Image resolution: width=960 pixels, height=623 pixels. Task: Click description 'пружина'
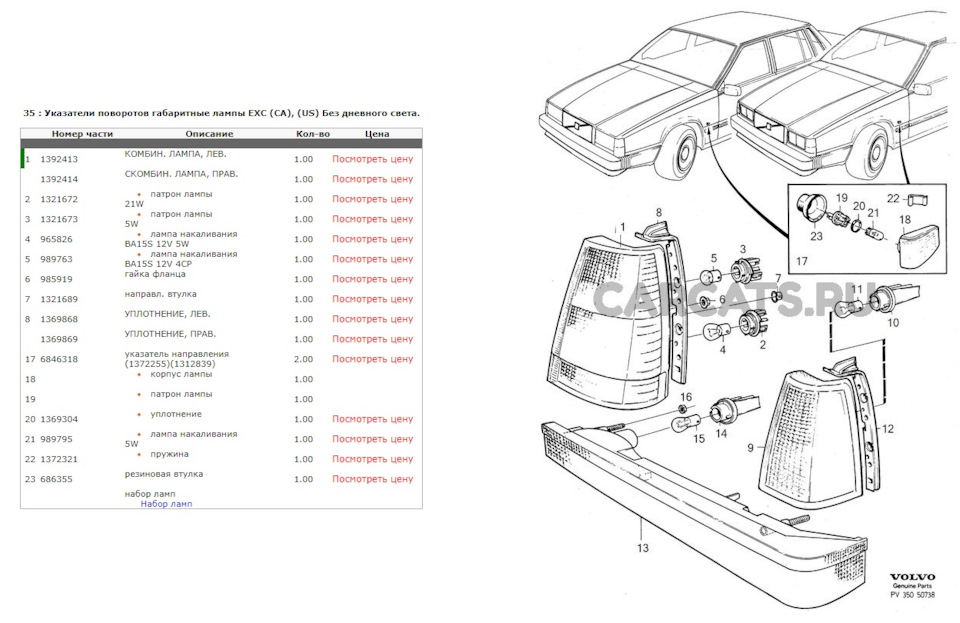170,453
